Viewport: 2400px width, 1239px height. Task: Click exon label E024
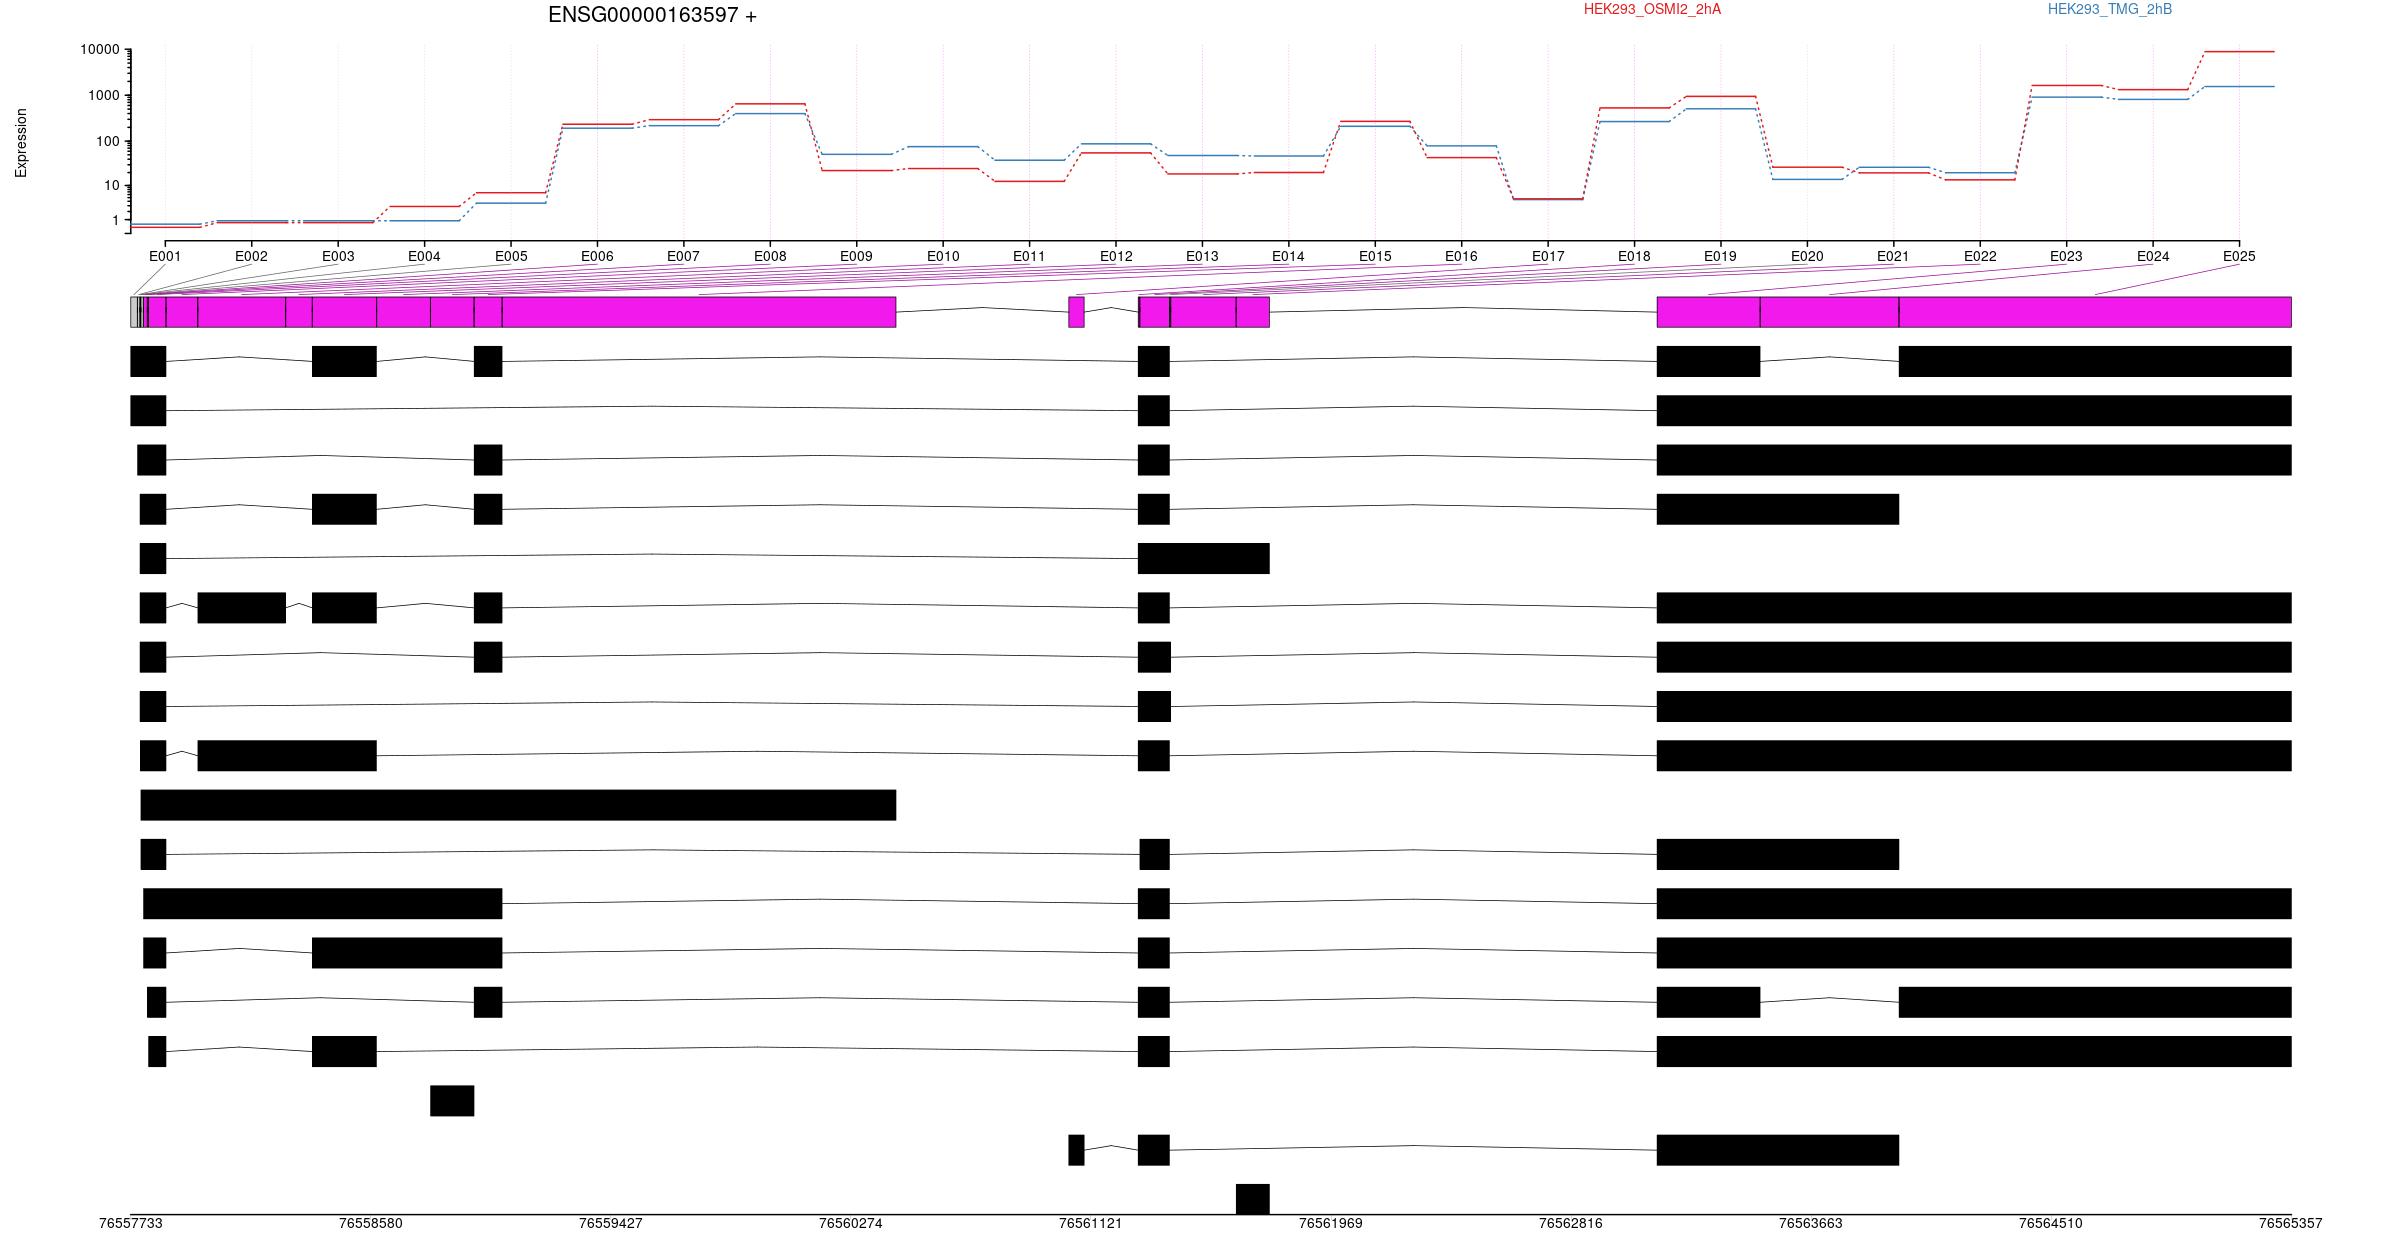tap(2153, 256)
